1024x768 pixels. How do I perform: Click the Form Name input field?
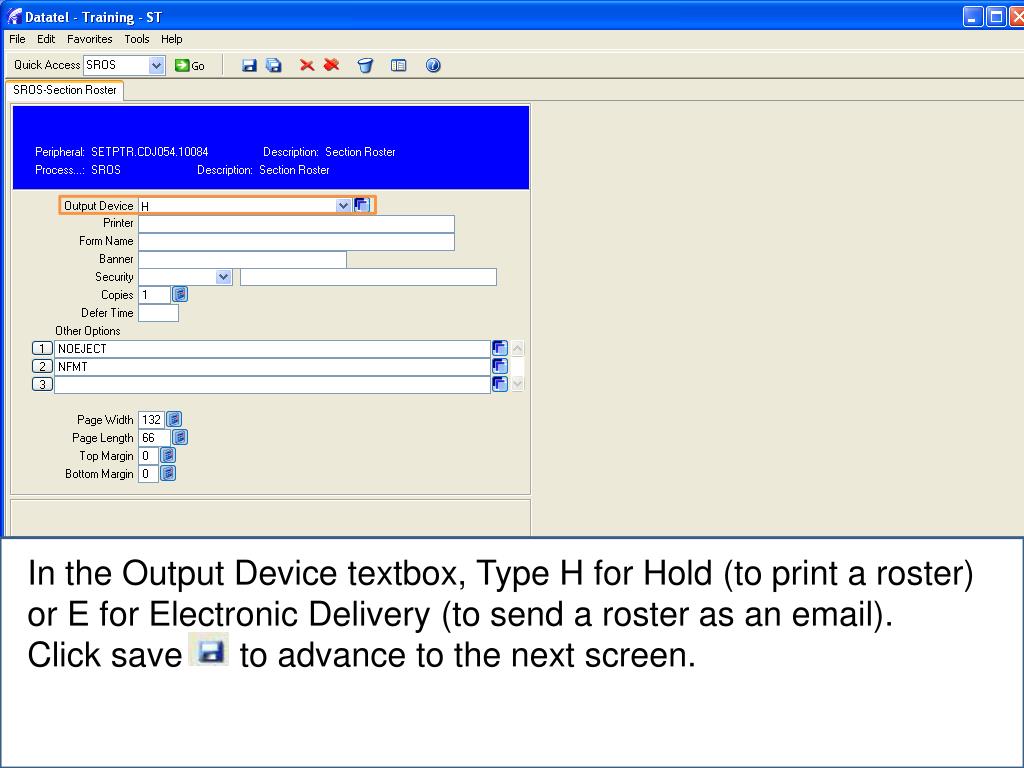point(296,242)
